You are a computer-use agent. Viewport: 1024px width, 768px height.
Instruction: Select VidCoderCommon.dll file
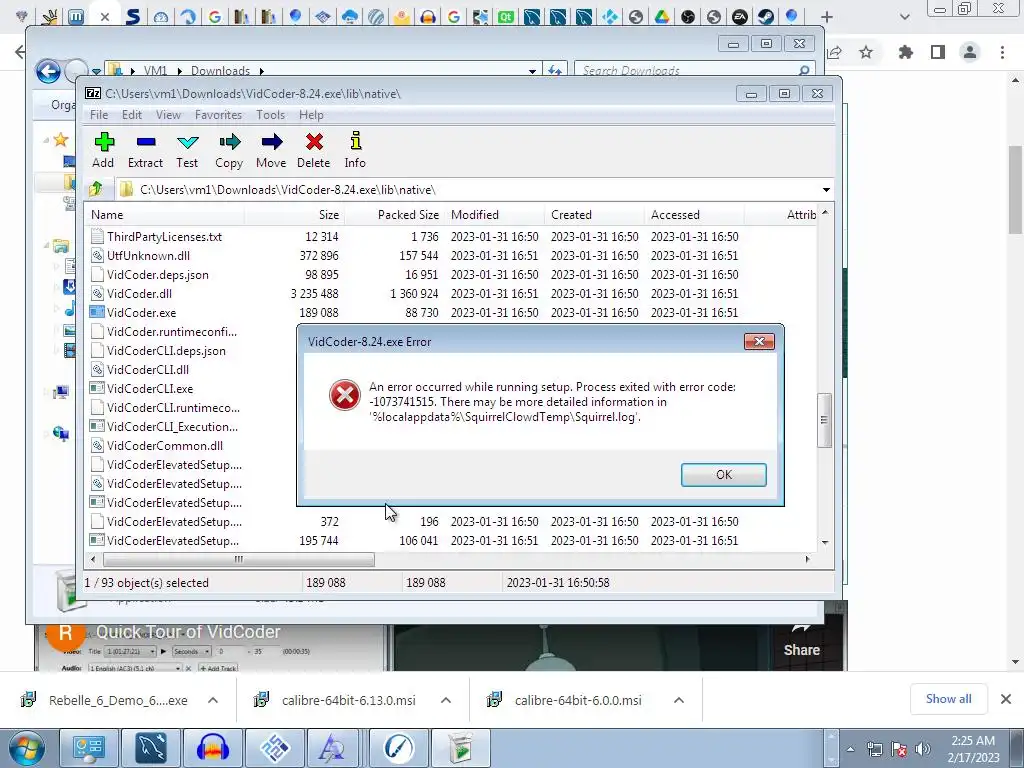click(165, 445)
